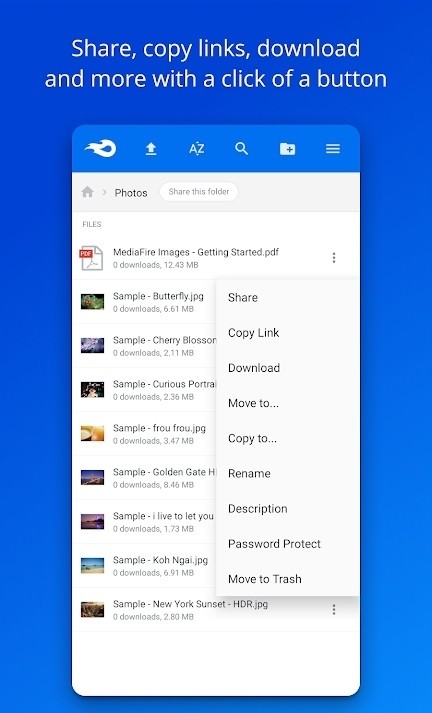The height and width of the screenshot is (713, 432).
Task: Choose Password Protect from the menu
Action: [x=274, y=544]
